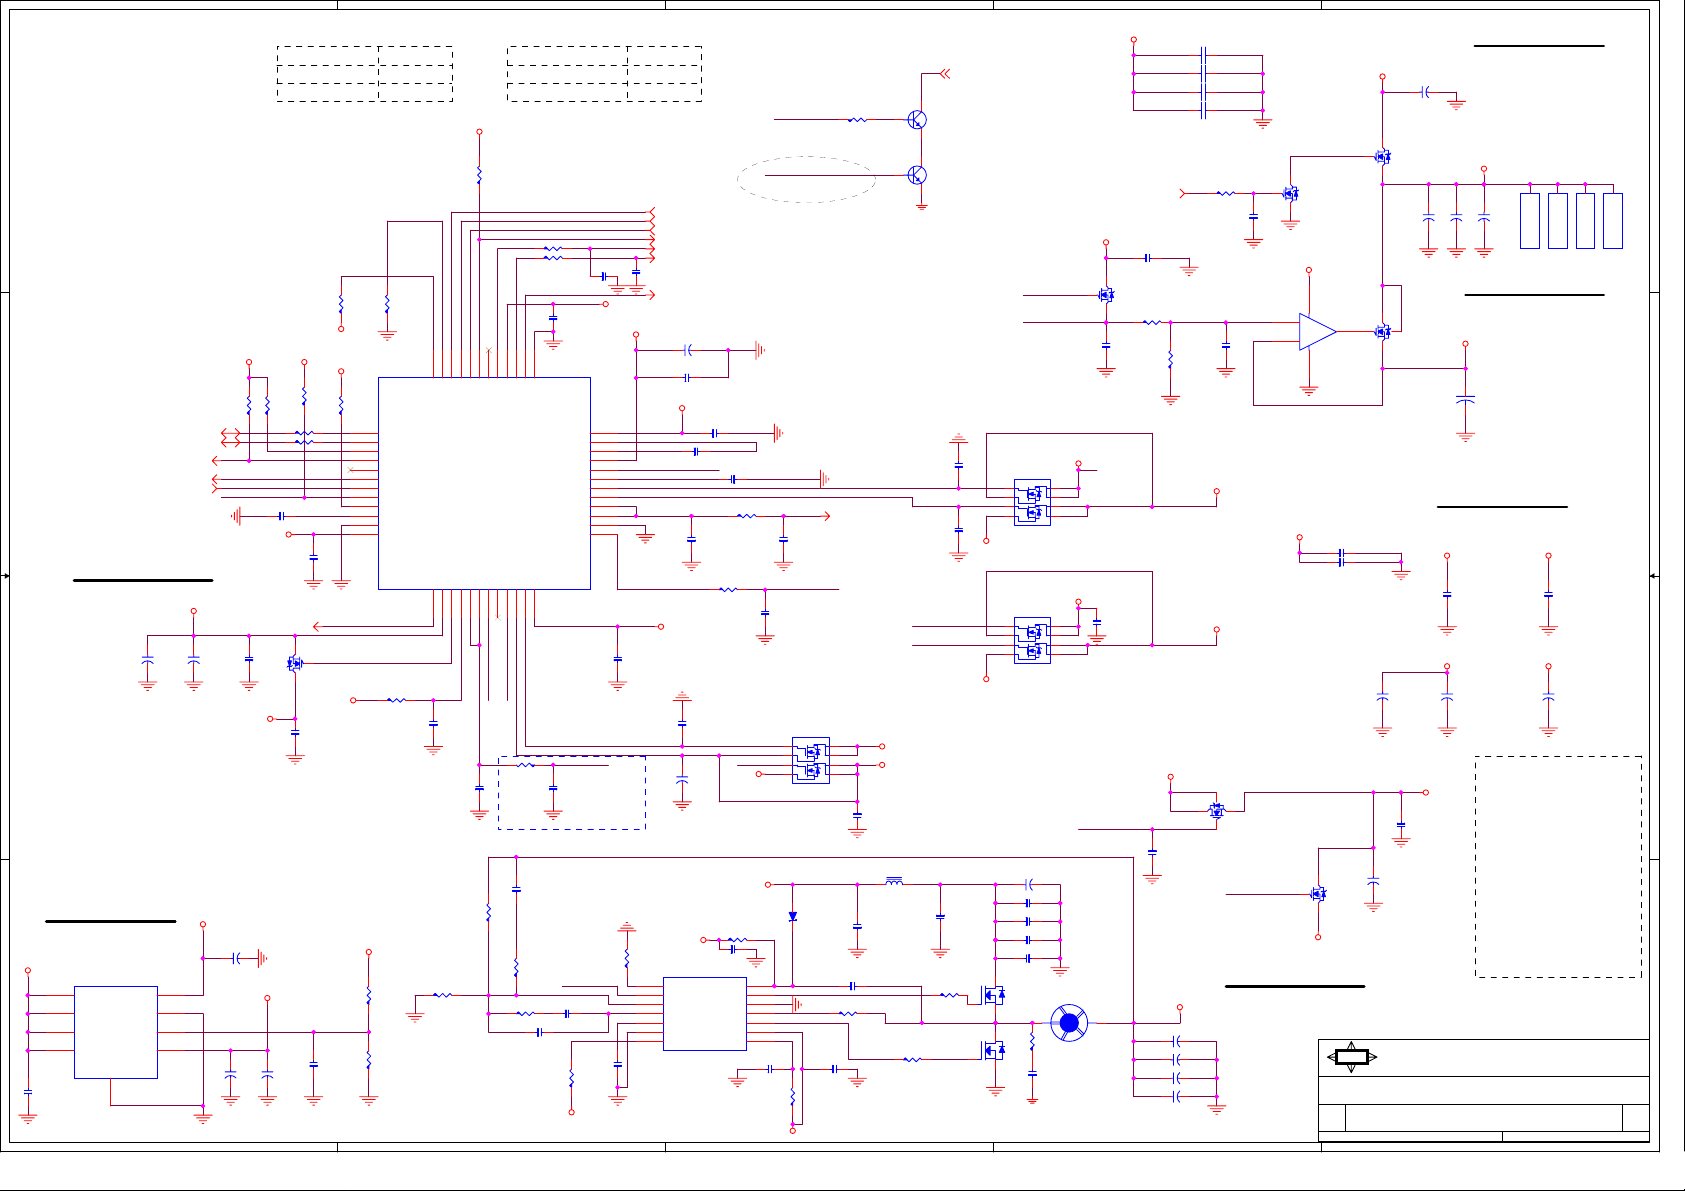Select the small IC rectangle in bottom-center circuit
The image size is (1685, 1191).
[x=705, y=1014]
